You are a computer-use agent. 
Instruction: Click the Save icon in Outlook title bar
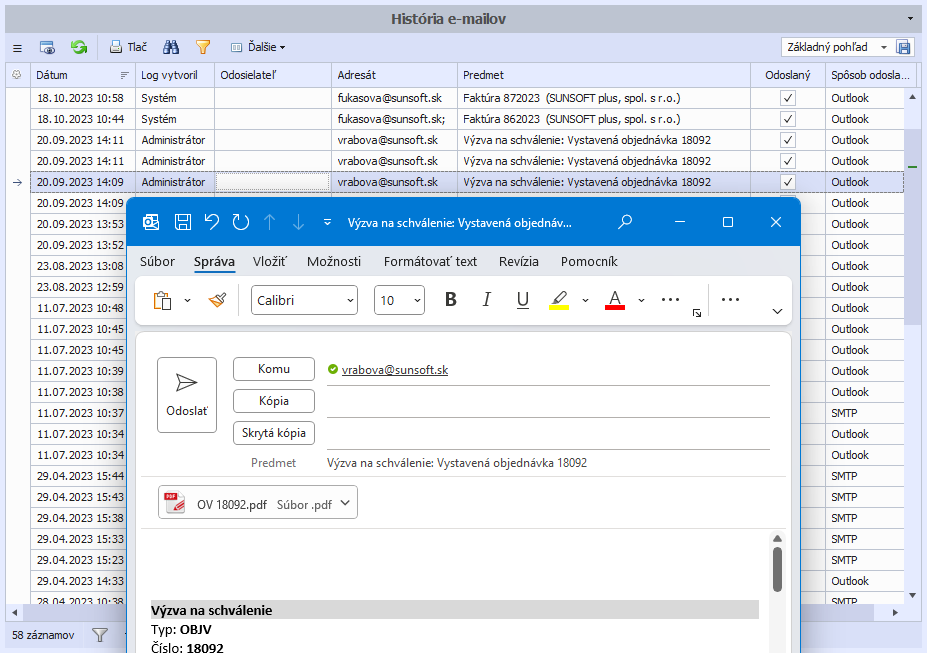point(182,222)
